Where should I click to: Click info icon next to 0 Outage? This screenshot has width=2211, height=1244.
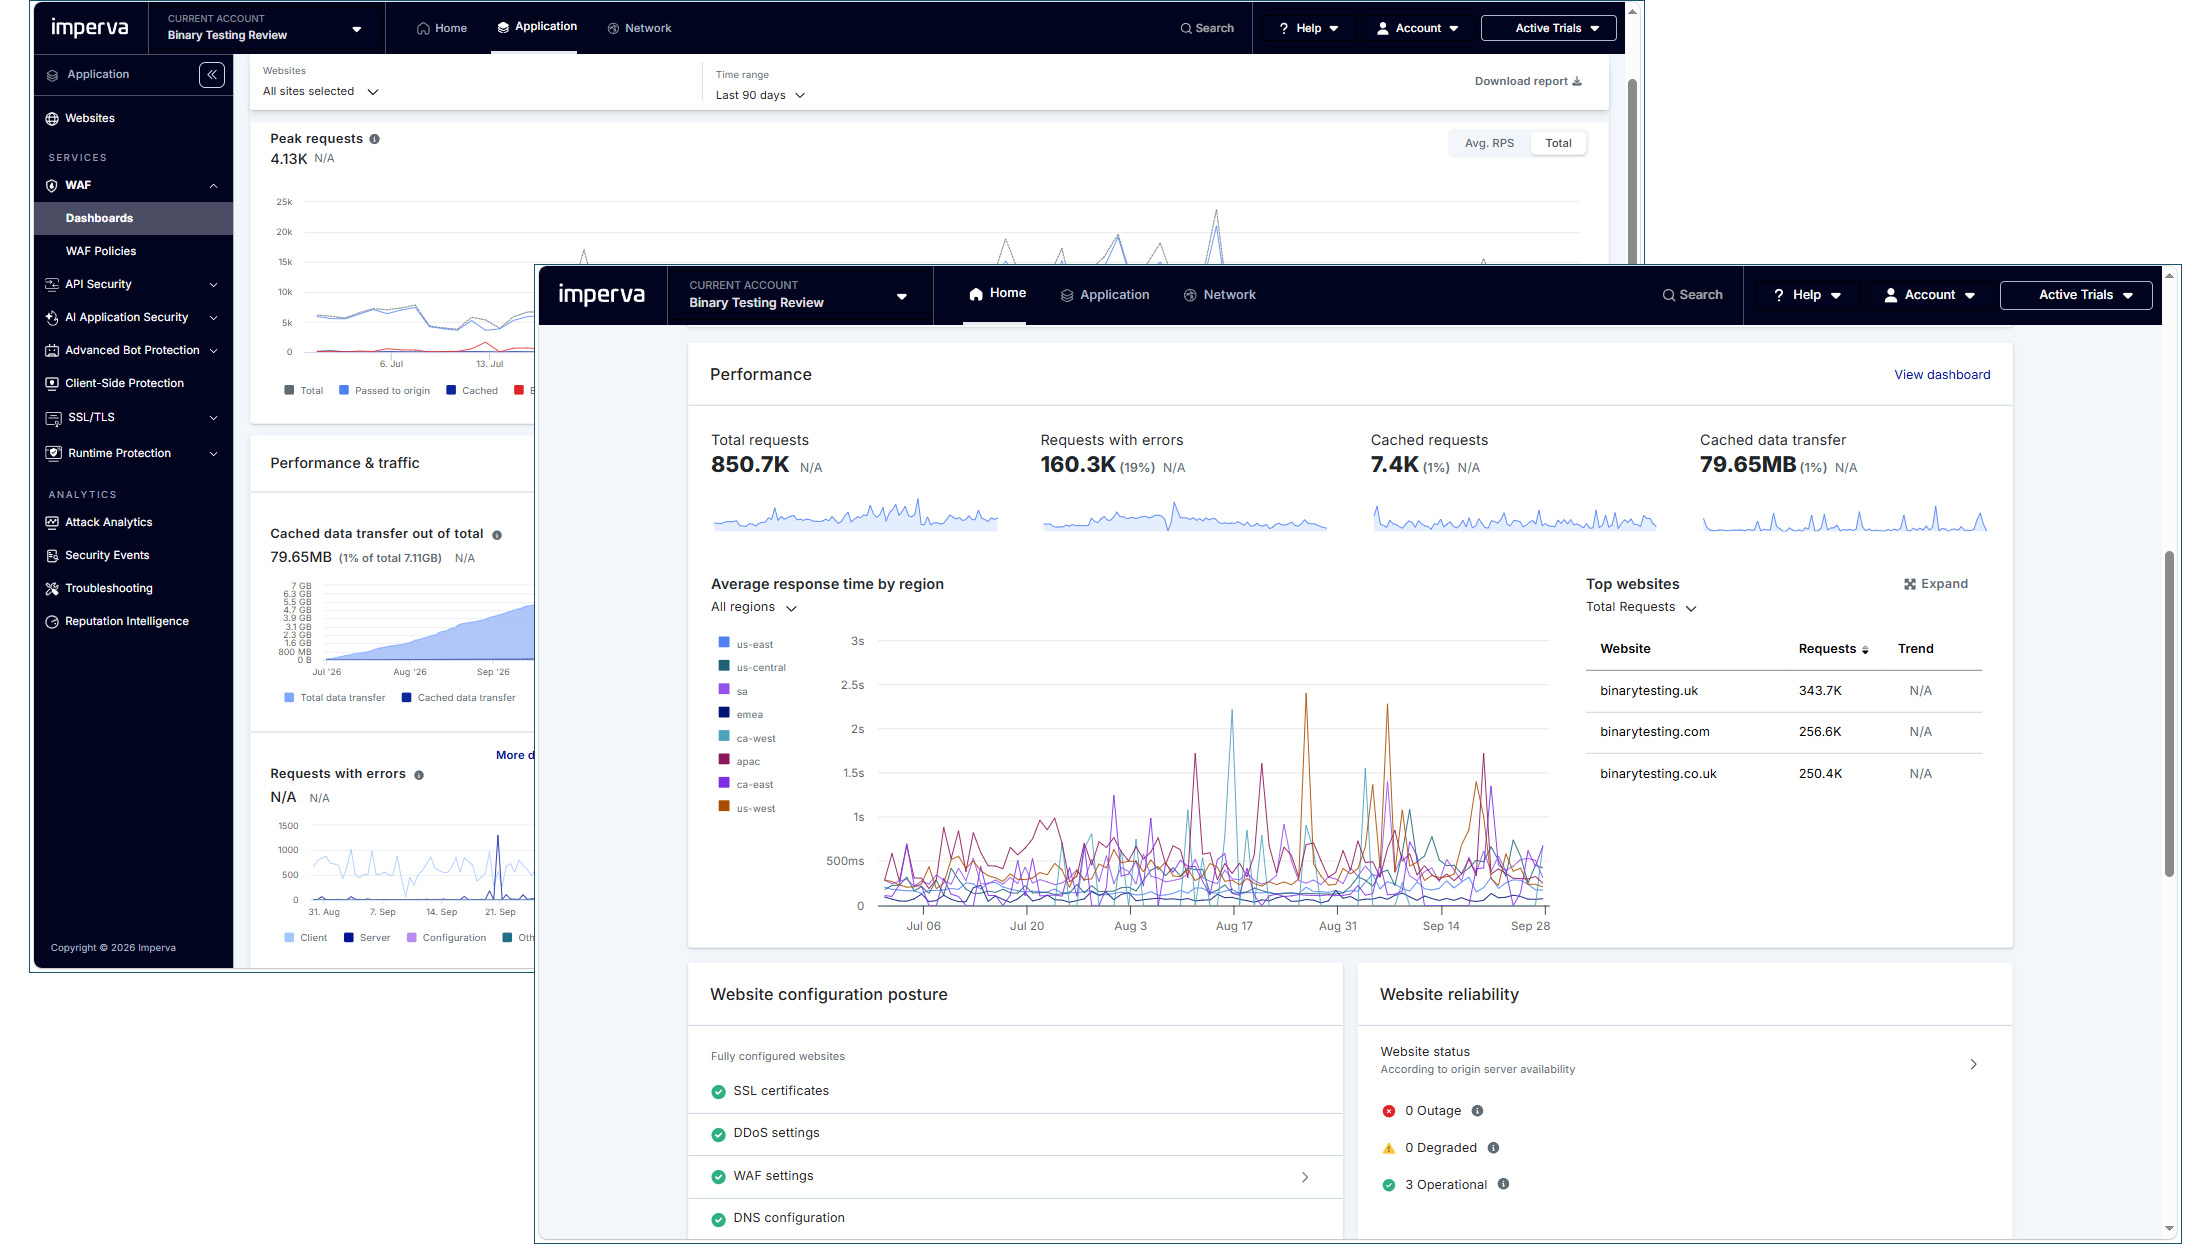pos(1477,1111)
